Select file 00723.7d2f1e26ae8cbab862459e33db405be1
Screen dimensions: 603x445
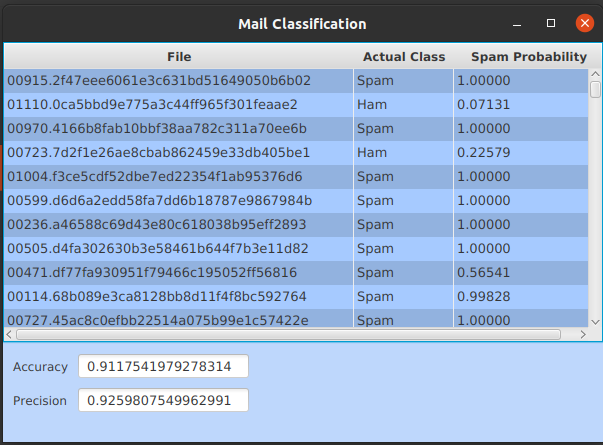pos(178,152)
